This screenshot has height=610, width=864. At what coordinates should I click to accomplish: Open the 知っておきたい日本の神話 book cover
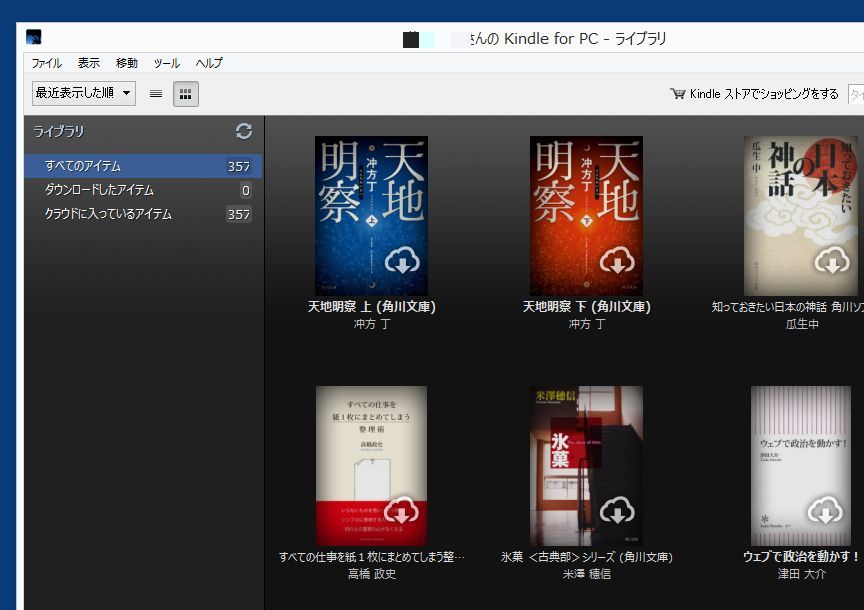[x=801, y=215]
